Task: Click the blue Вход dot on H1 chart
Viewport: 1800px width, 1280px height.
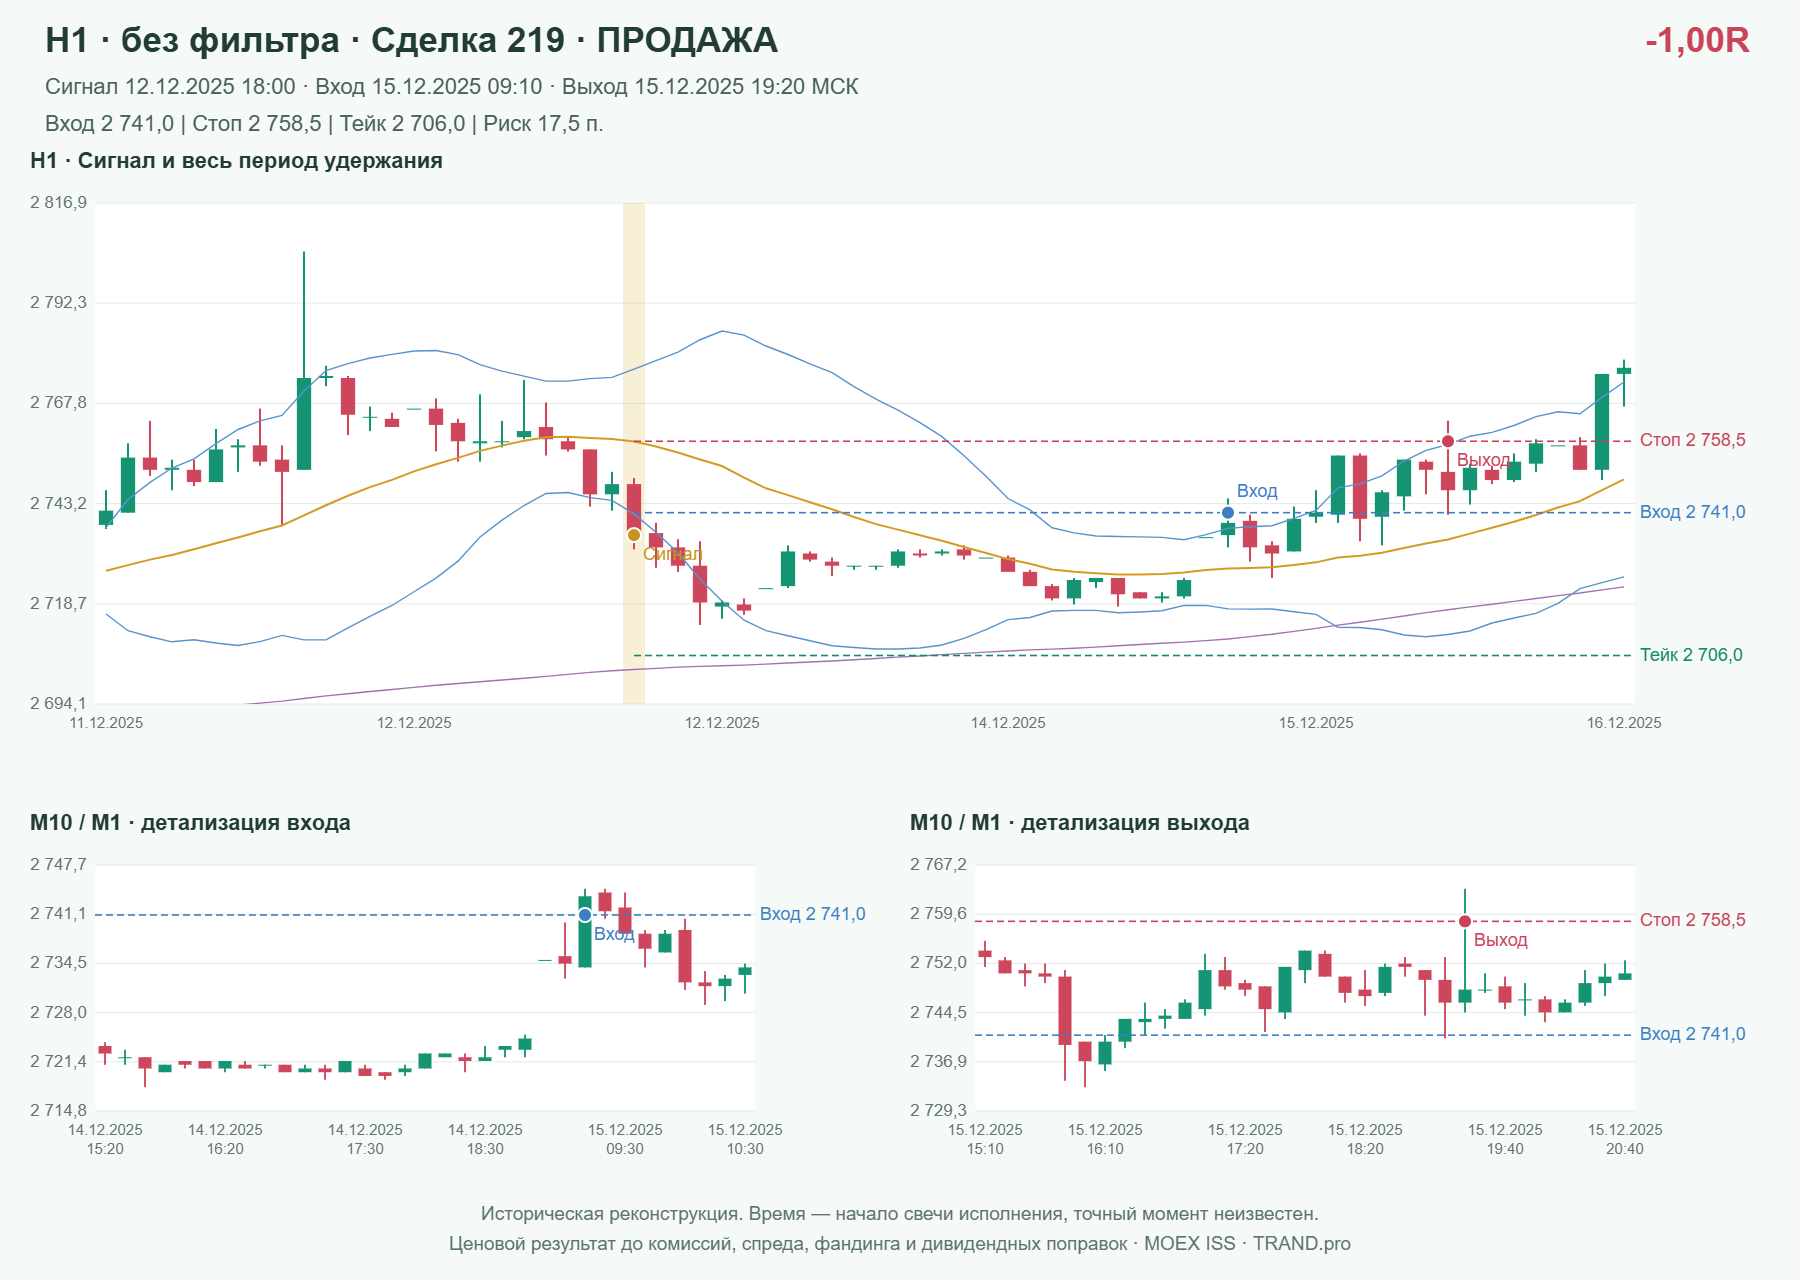Action: pos(1228,513)
